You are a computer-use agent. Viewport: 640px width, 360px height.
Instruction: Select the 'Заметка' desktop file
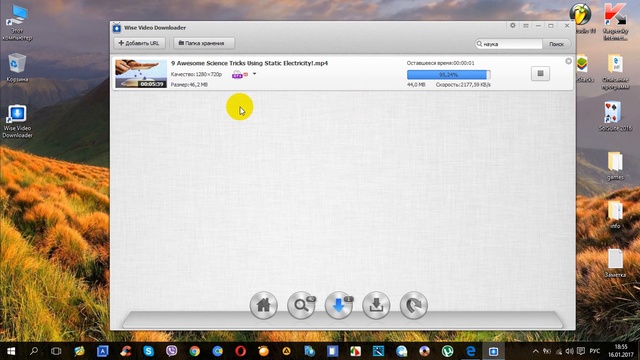615,263
